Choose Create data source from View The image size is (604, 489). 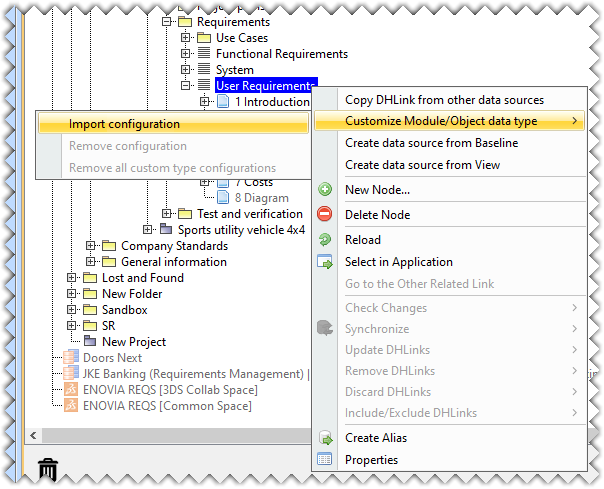point(450,165)
